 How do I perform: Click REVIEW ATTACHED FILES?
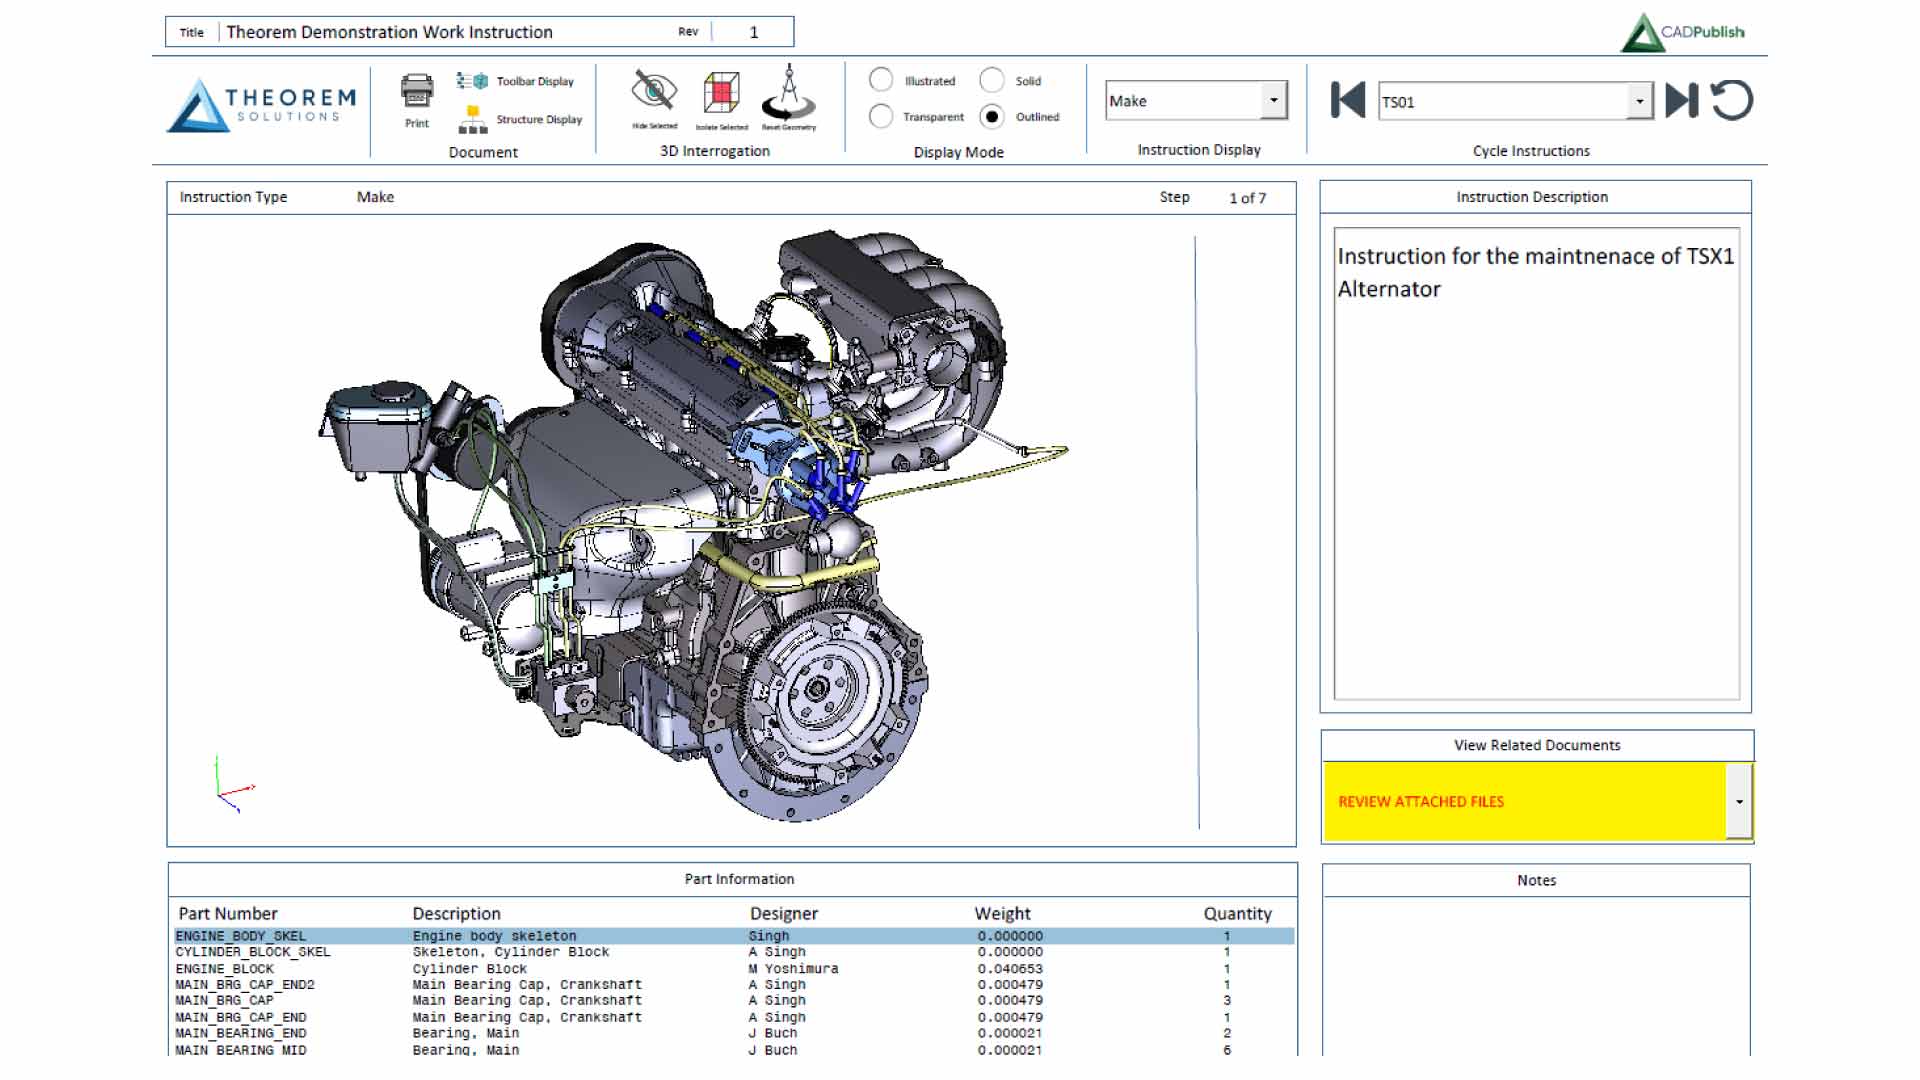pyautogui.click(x=1421, y=800)
